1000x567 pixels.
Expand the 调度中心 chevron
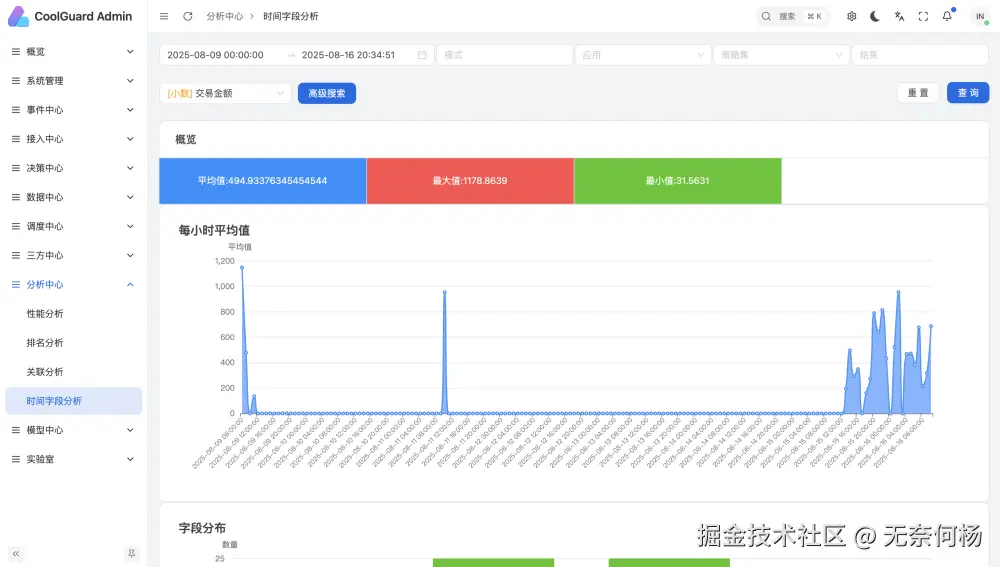(130, 226)
